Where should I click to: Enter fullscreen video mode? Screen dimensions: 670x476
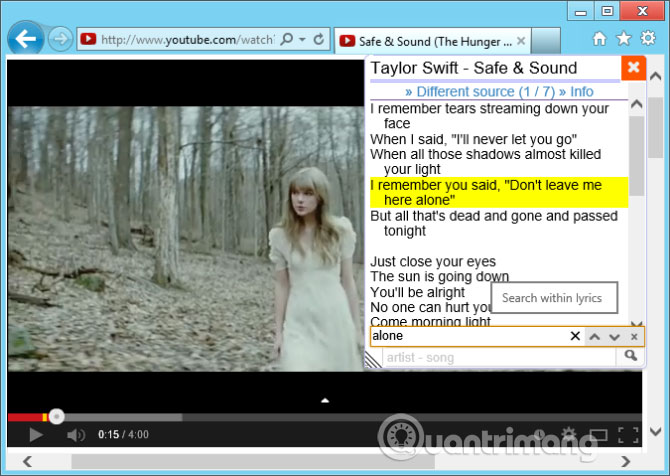[628, 435]
